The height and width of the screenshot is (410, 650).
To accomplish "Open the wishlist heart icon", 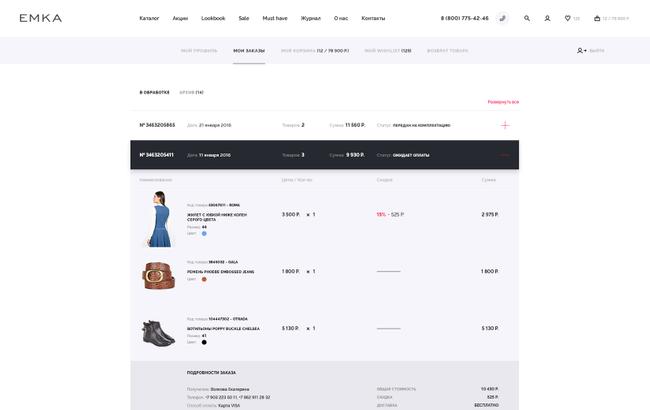I will point(568,18).
